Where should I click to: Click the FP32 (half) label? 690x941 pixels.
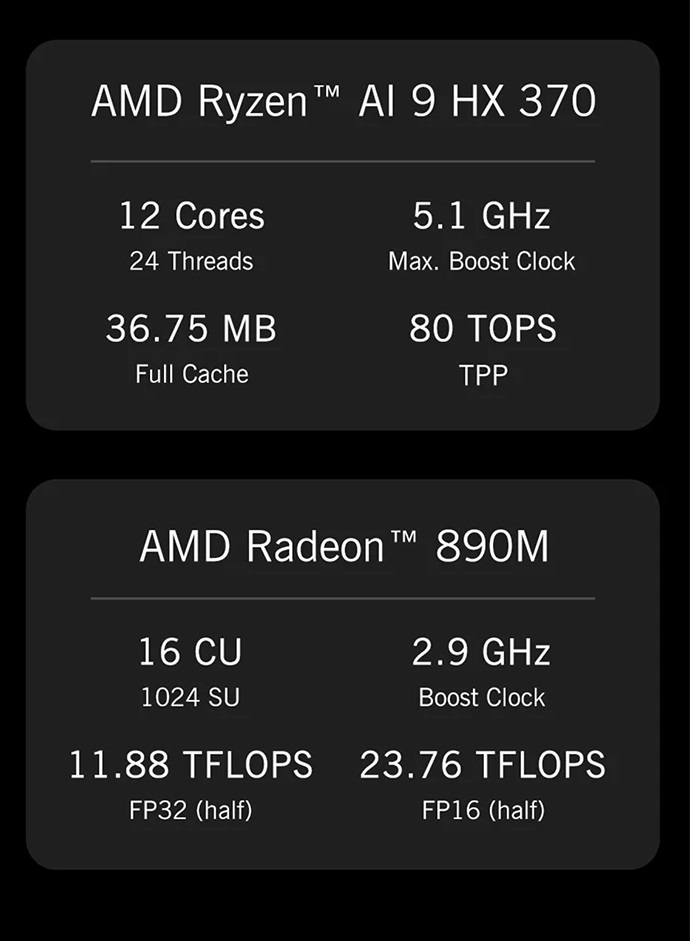pos(190,810)
